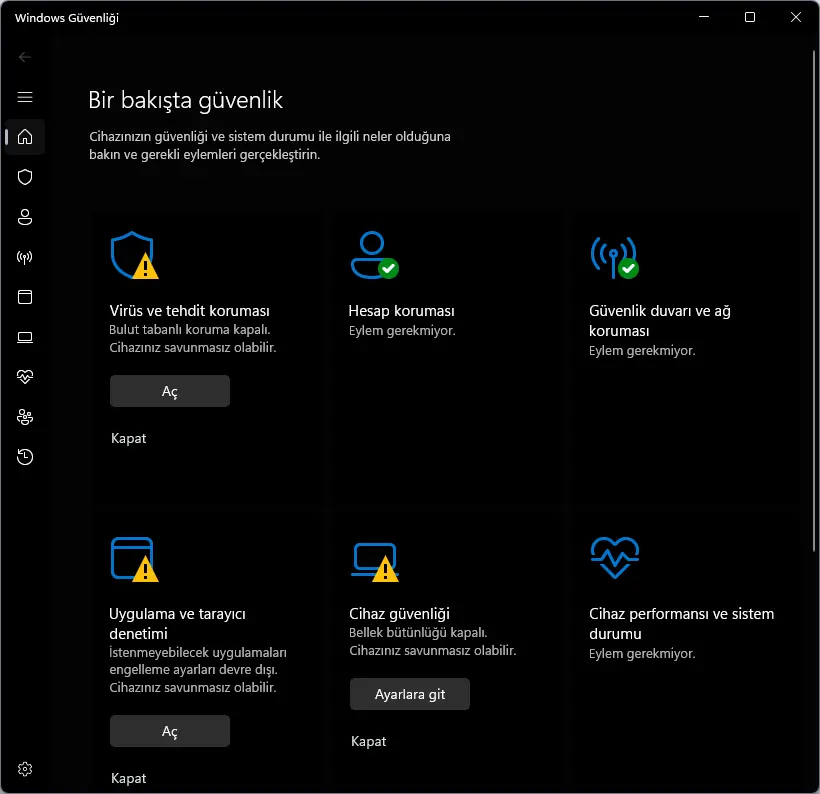Click Kapat link under Cihaz güvenliği
The height and width of the screenshot is (794, 820).
pos(368,741)
